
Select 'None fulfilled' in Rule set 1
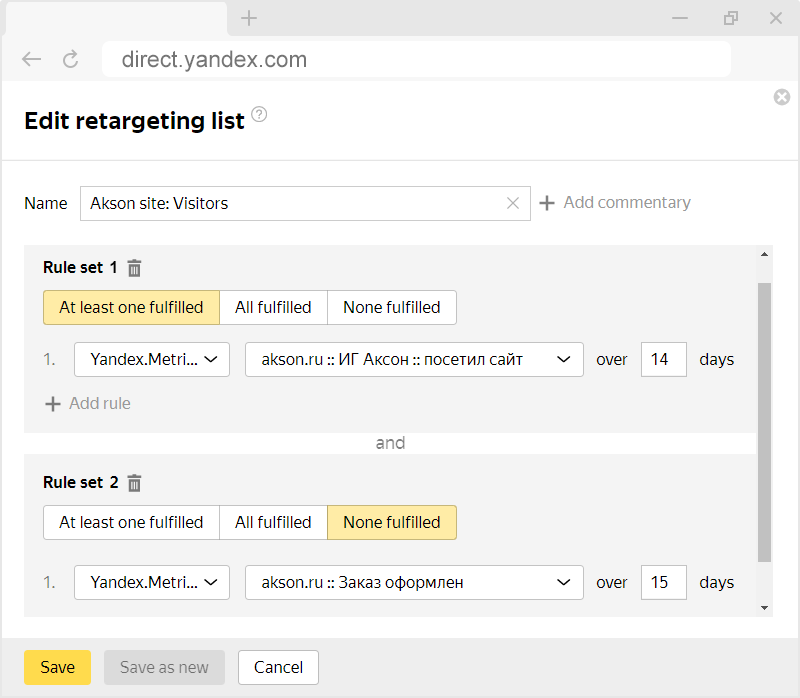(391, 308)
